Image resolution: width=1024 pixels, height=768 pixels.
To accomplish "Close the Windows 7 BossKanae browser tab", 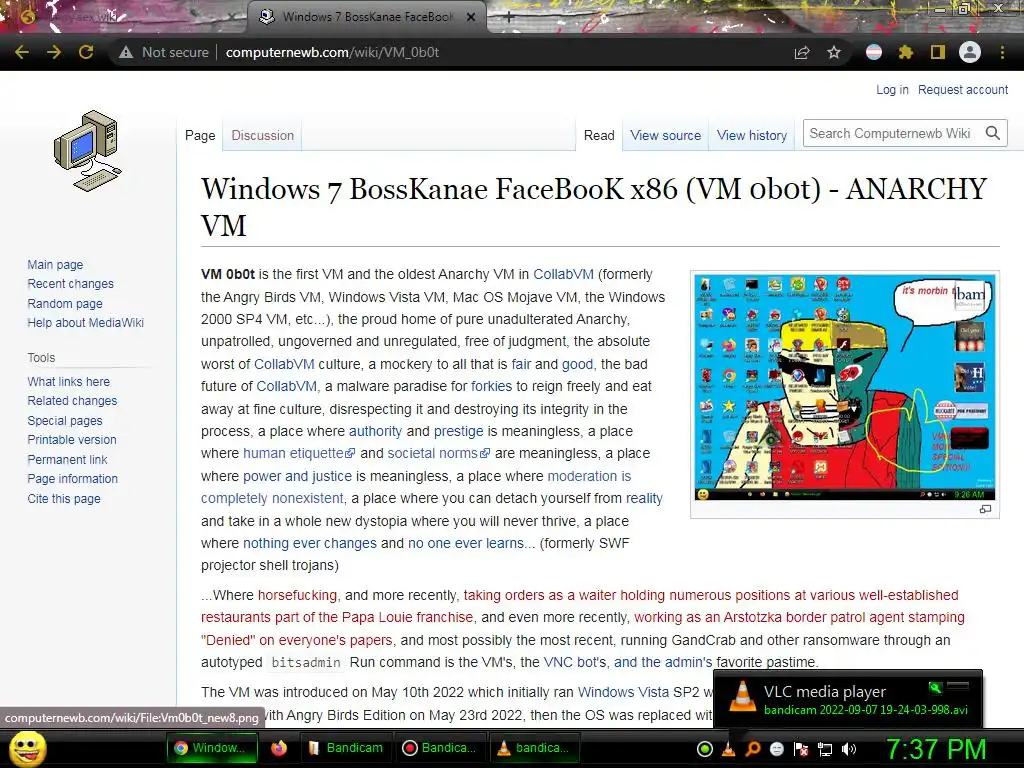I will (x=471, y=17).
